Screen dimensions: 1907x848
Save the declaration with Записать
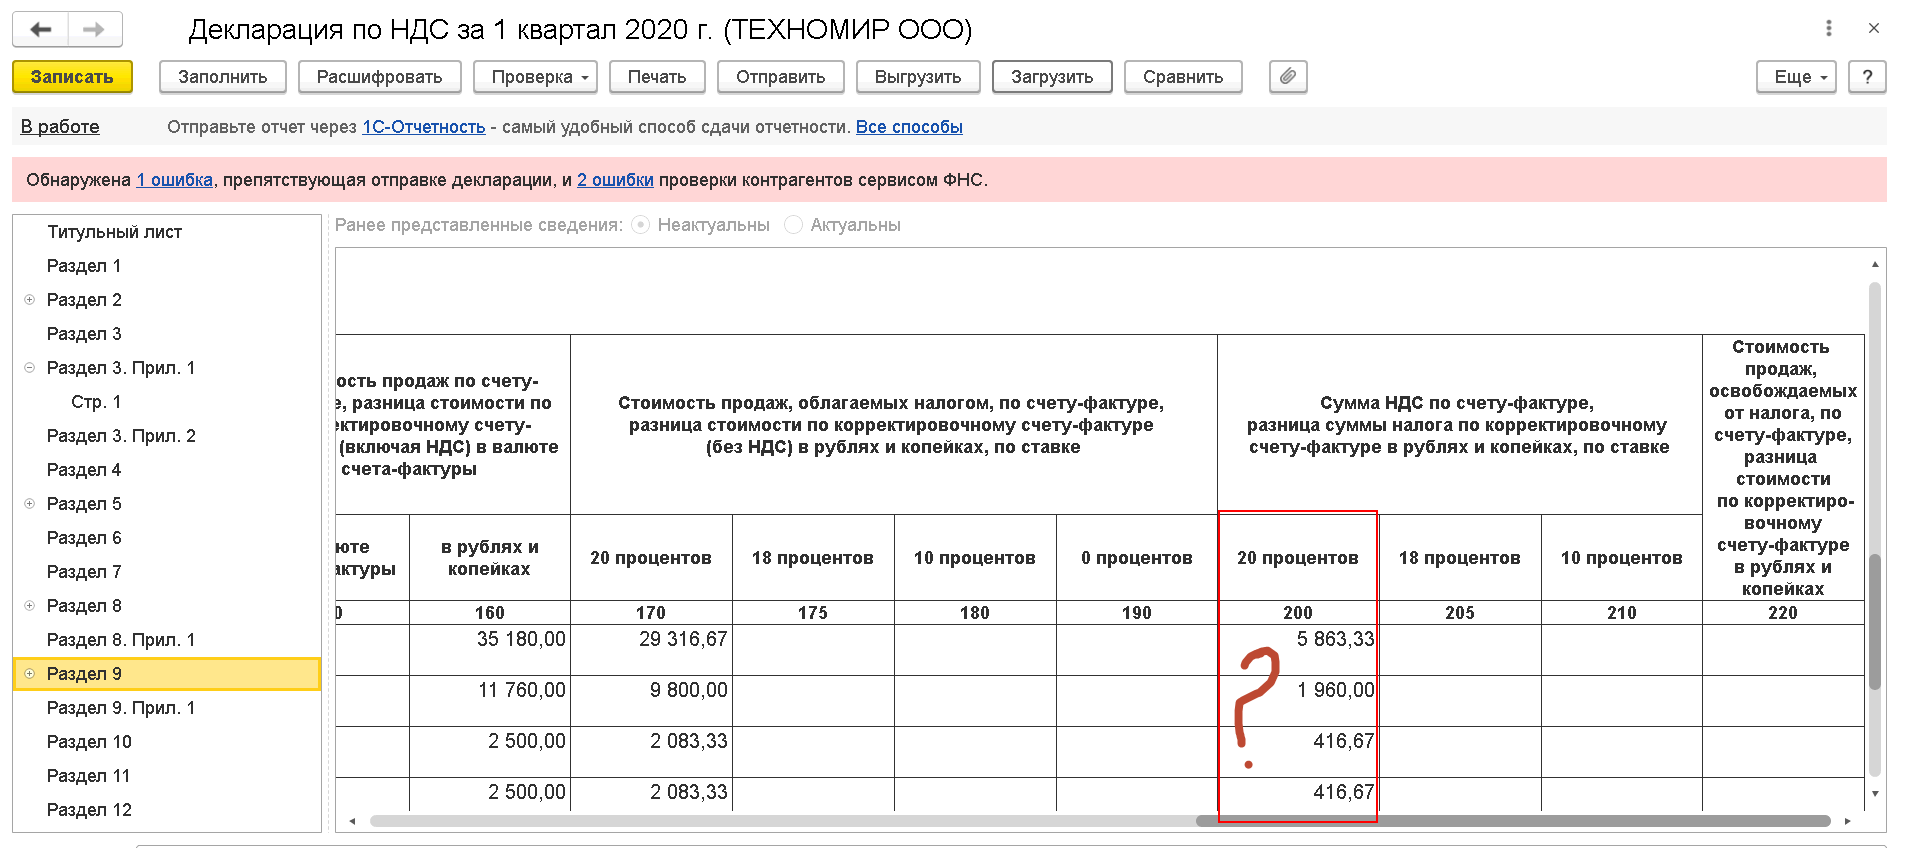pos(72,77)
